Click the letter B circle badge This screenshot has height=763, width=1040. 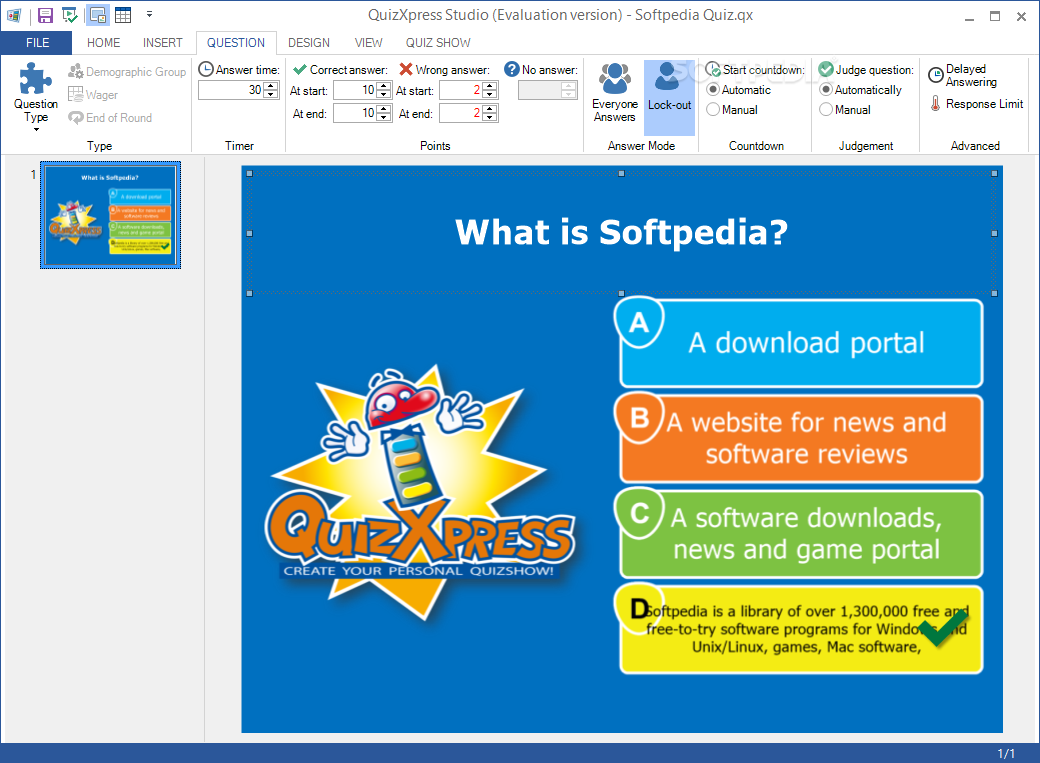point(639,418)
